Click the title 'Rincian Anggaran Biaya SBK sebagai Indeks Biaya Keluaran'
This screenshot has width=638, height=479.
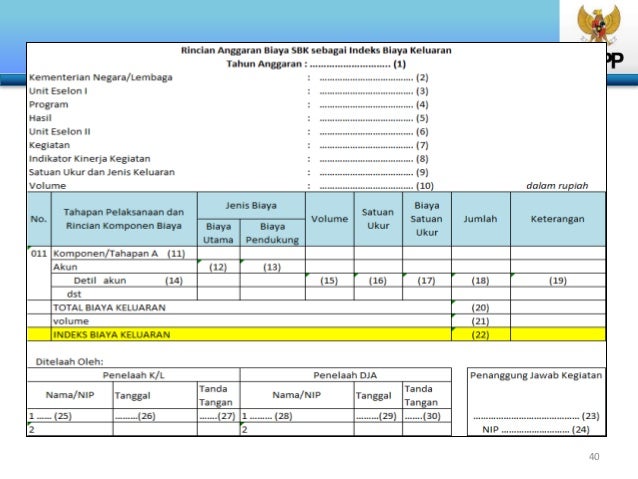tap(316, 50)
